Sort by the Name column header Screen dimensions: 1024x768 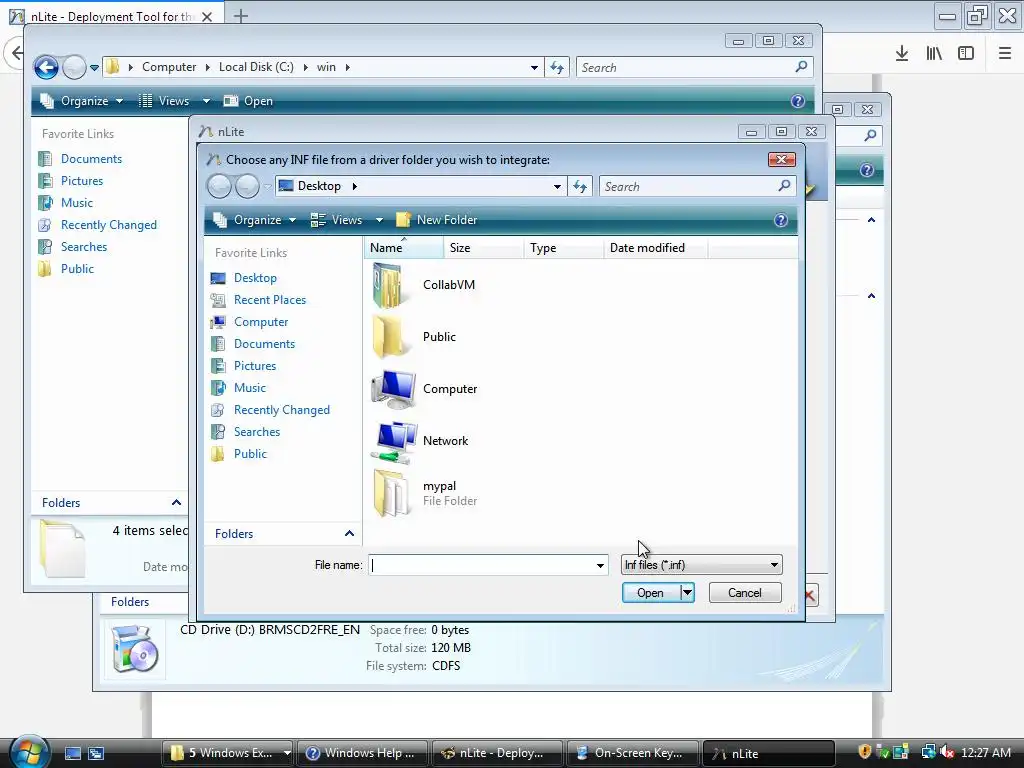(x=403, y=248)
